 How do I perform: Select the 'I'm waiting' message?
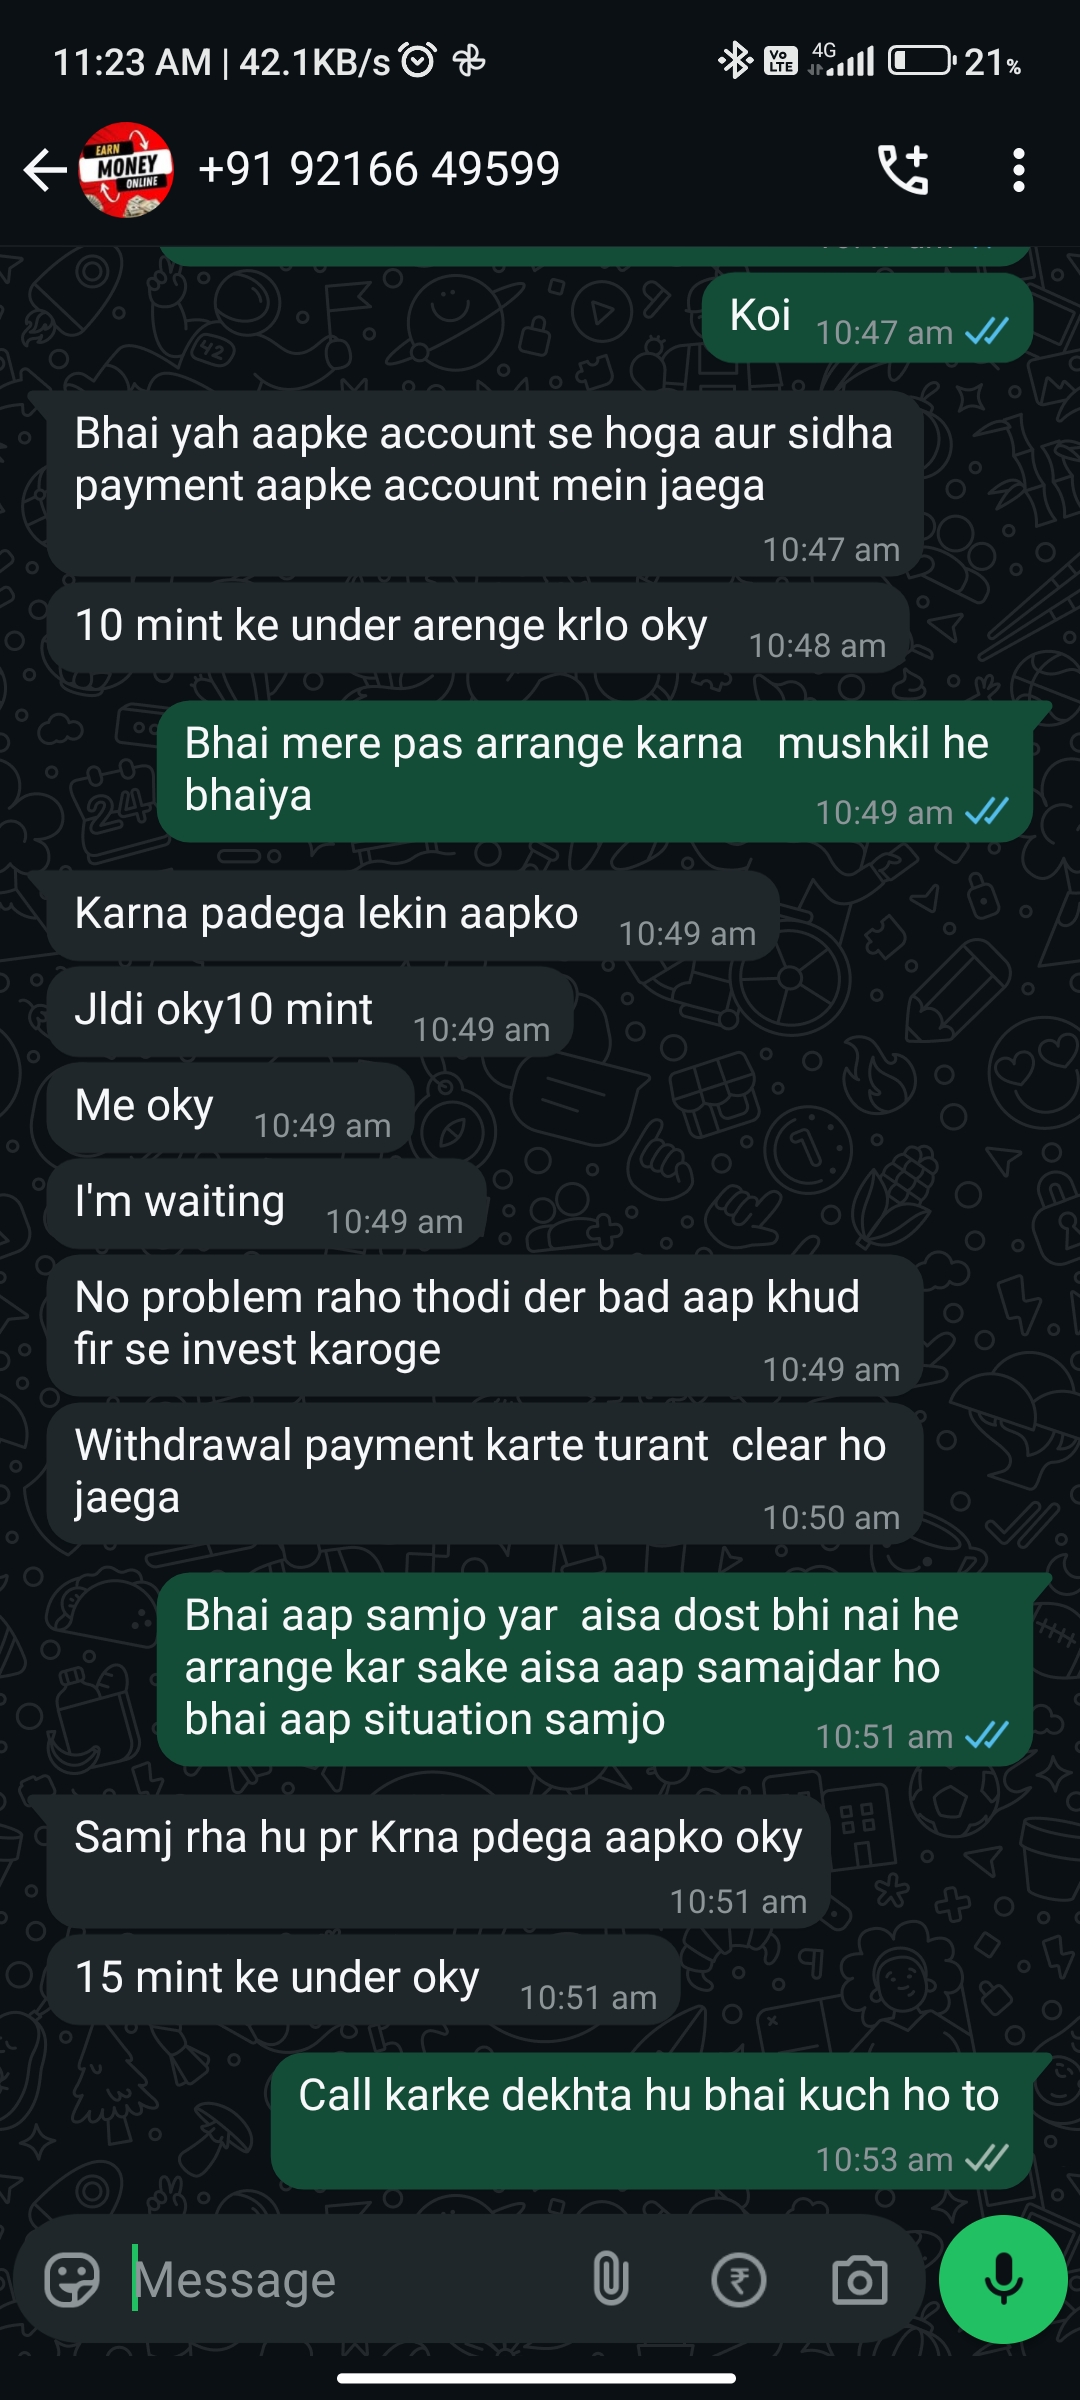pyautogui.click(x=266, y=1204)
